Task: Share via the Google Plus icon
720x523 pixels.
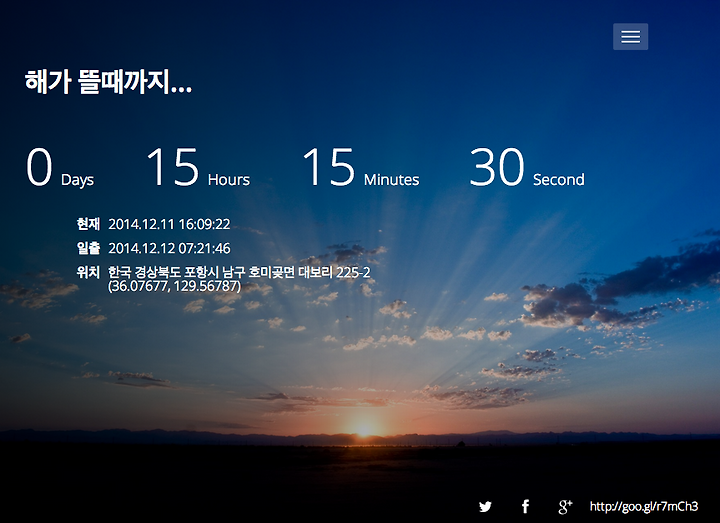Action: (x=565, y=506)
